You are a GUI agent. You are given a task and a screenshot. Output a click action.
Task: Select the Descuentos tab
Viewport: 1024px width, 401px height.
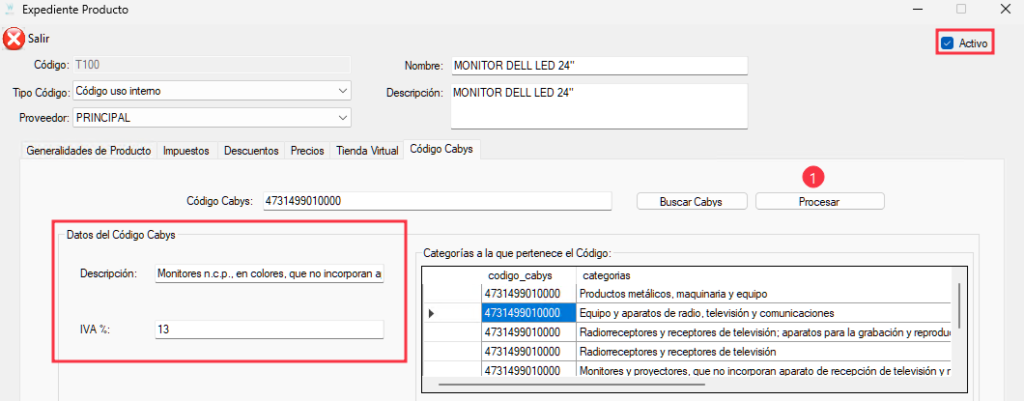(x=251, y=151)
